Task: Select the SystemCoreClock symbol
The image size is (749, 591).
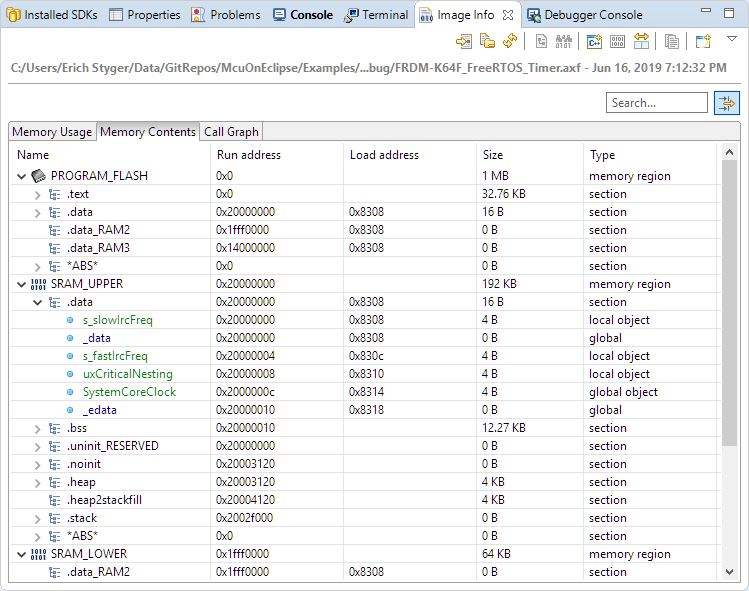Action: (129, 392)
